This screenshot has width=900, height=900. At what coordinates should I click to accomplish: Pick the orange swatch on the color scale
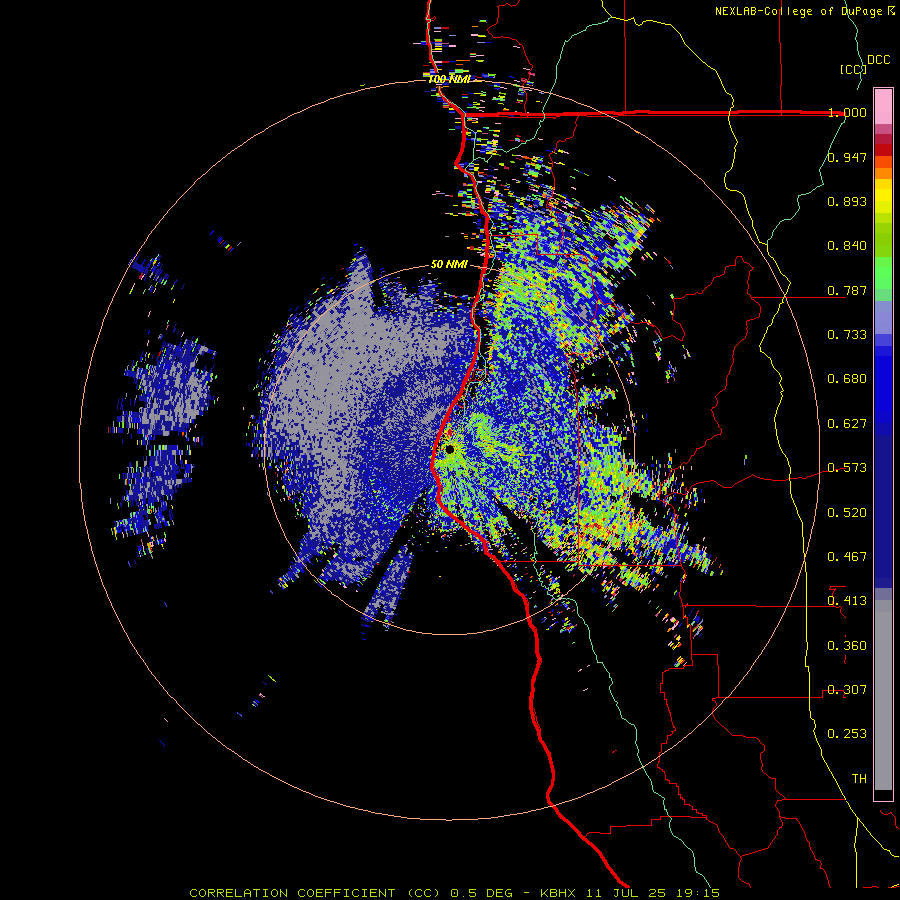point(883,173)
